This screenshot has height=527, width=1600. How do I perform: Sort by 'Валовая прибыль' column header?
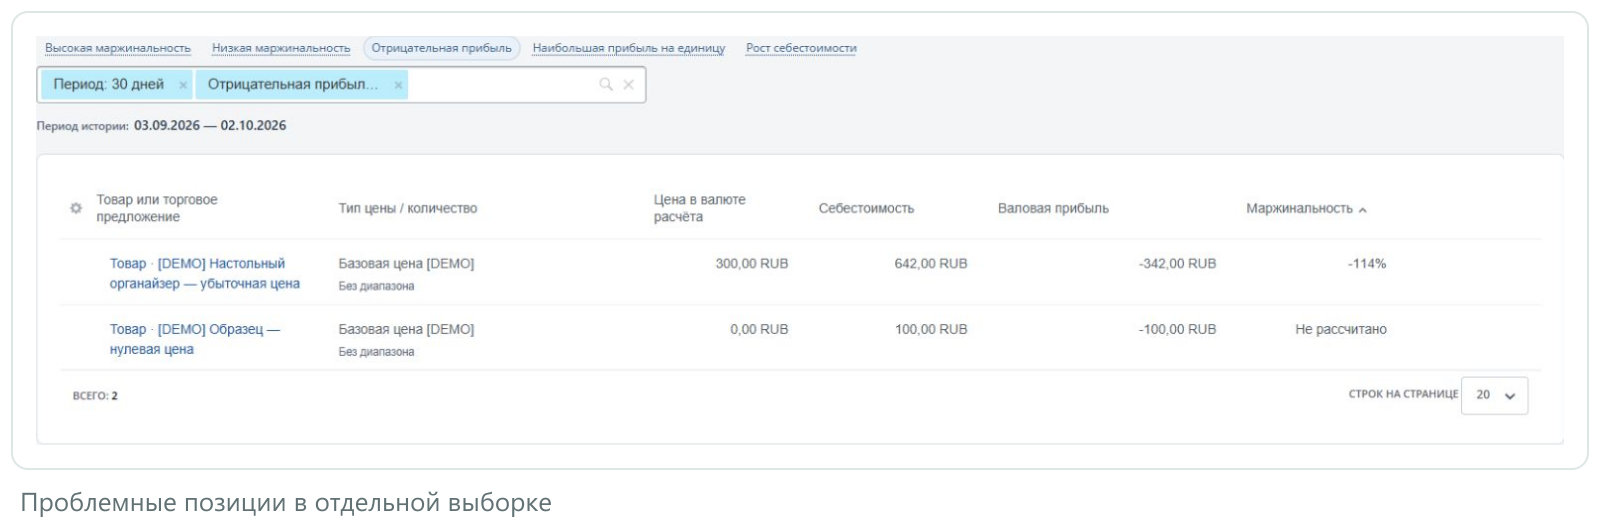(x=1053, y=209)
